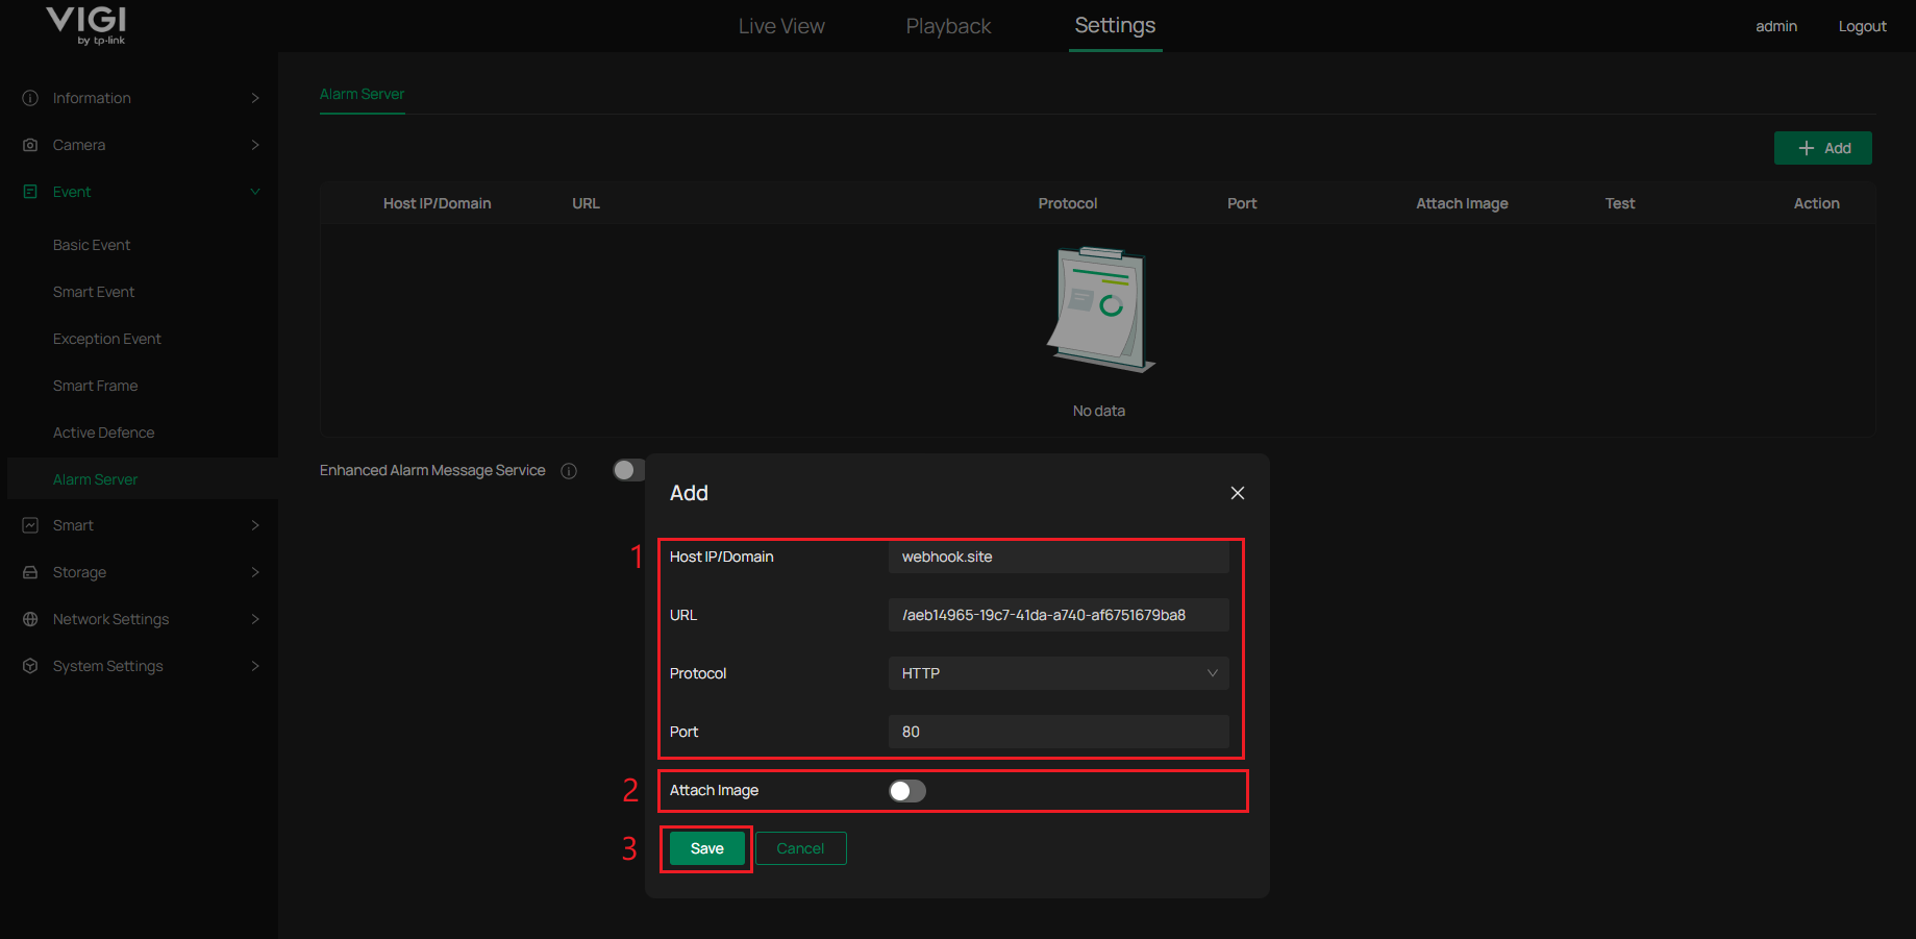Expand the Camera menu chevron

click(x=255, y=145)
